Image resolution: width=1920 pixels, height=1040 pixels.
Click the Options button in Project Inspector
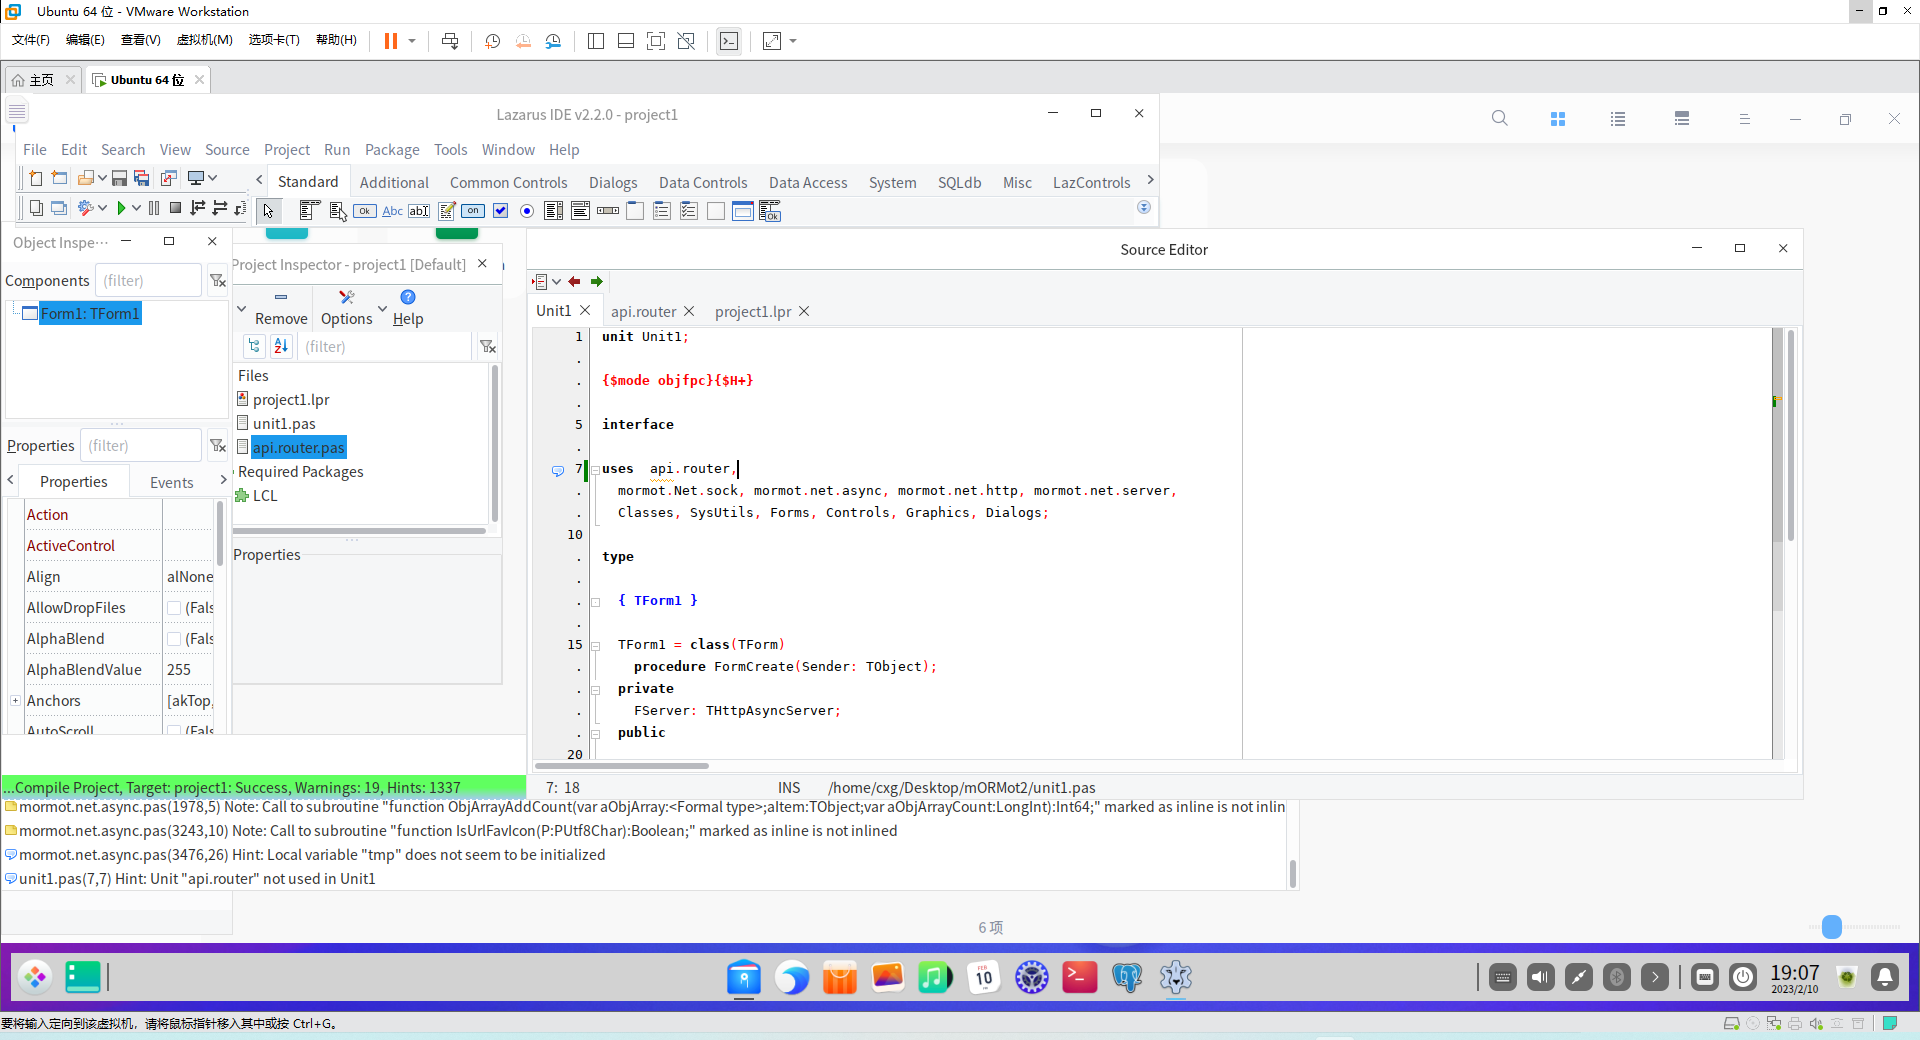tap(347, 308)
